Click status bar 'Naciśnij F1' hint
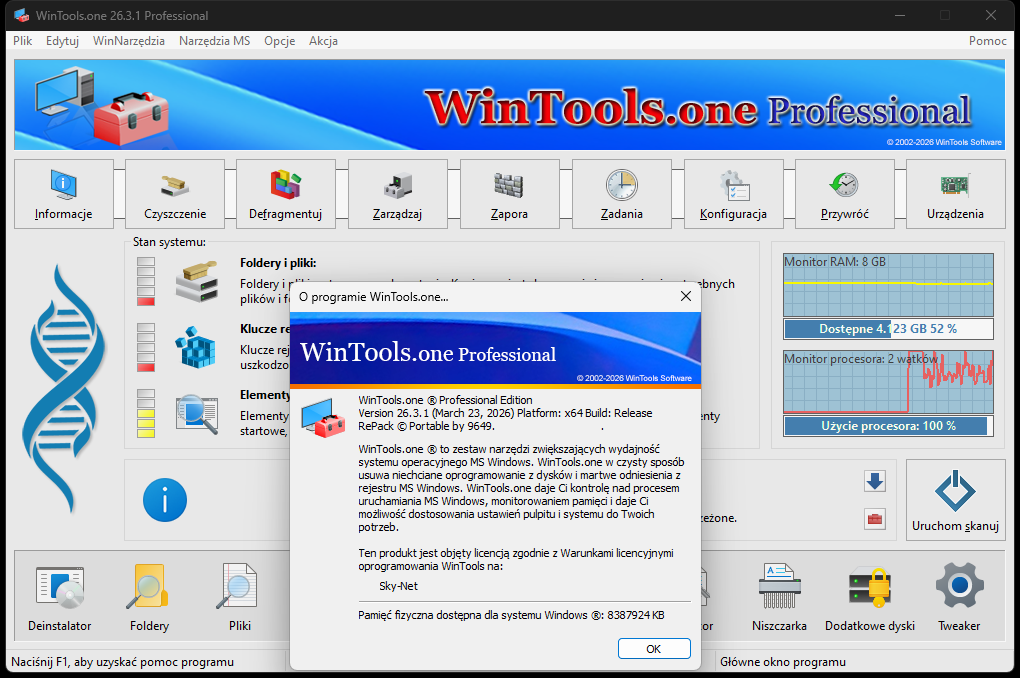Image resolution: width=1020 pixels, height=678 pixels. click(122, 662)
